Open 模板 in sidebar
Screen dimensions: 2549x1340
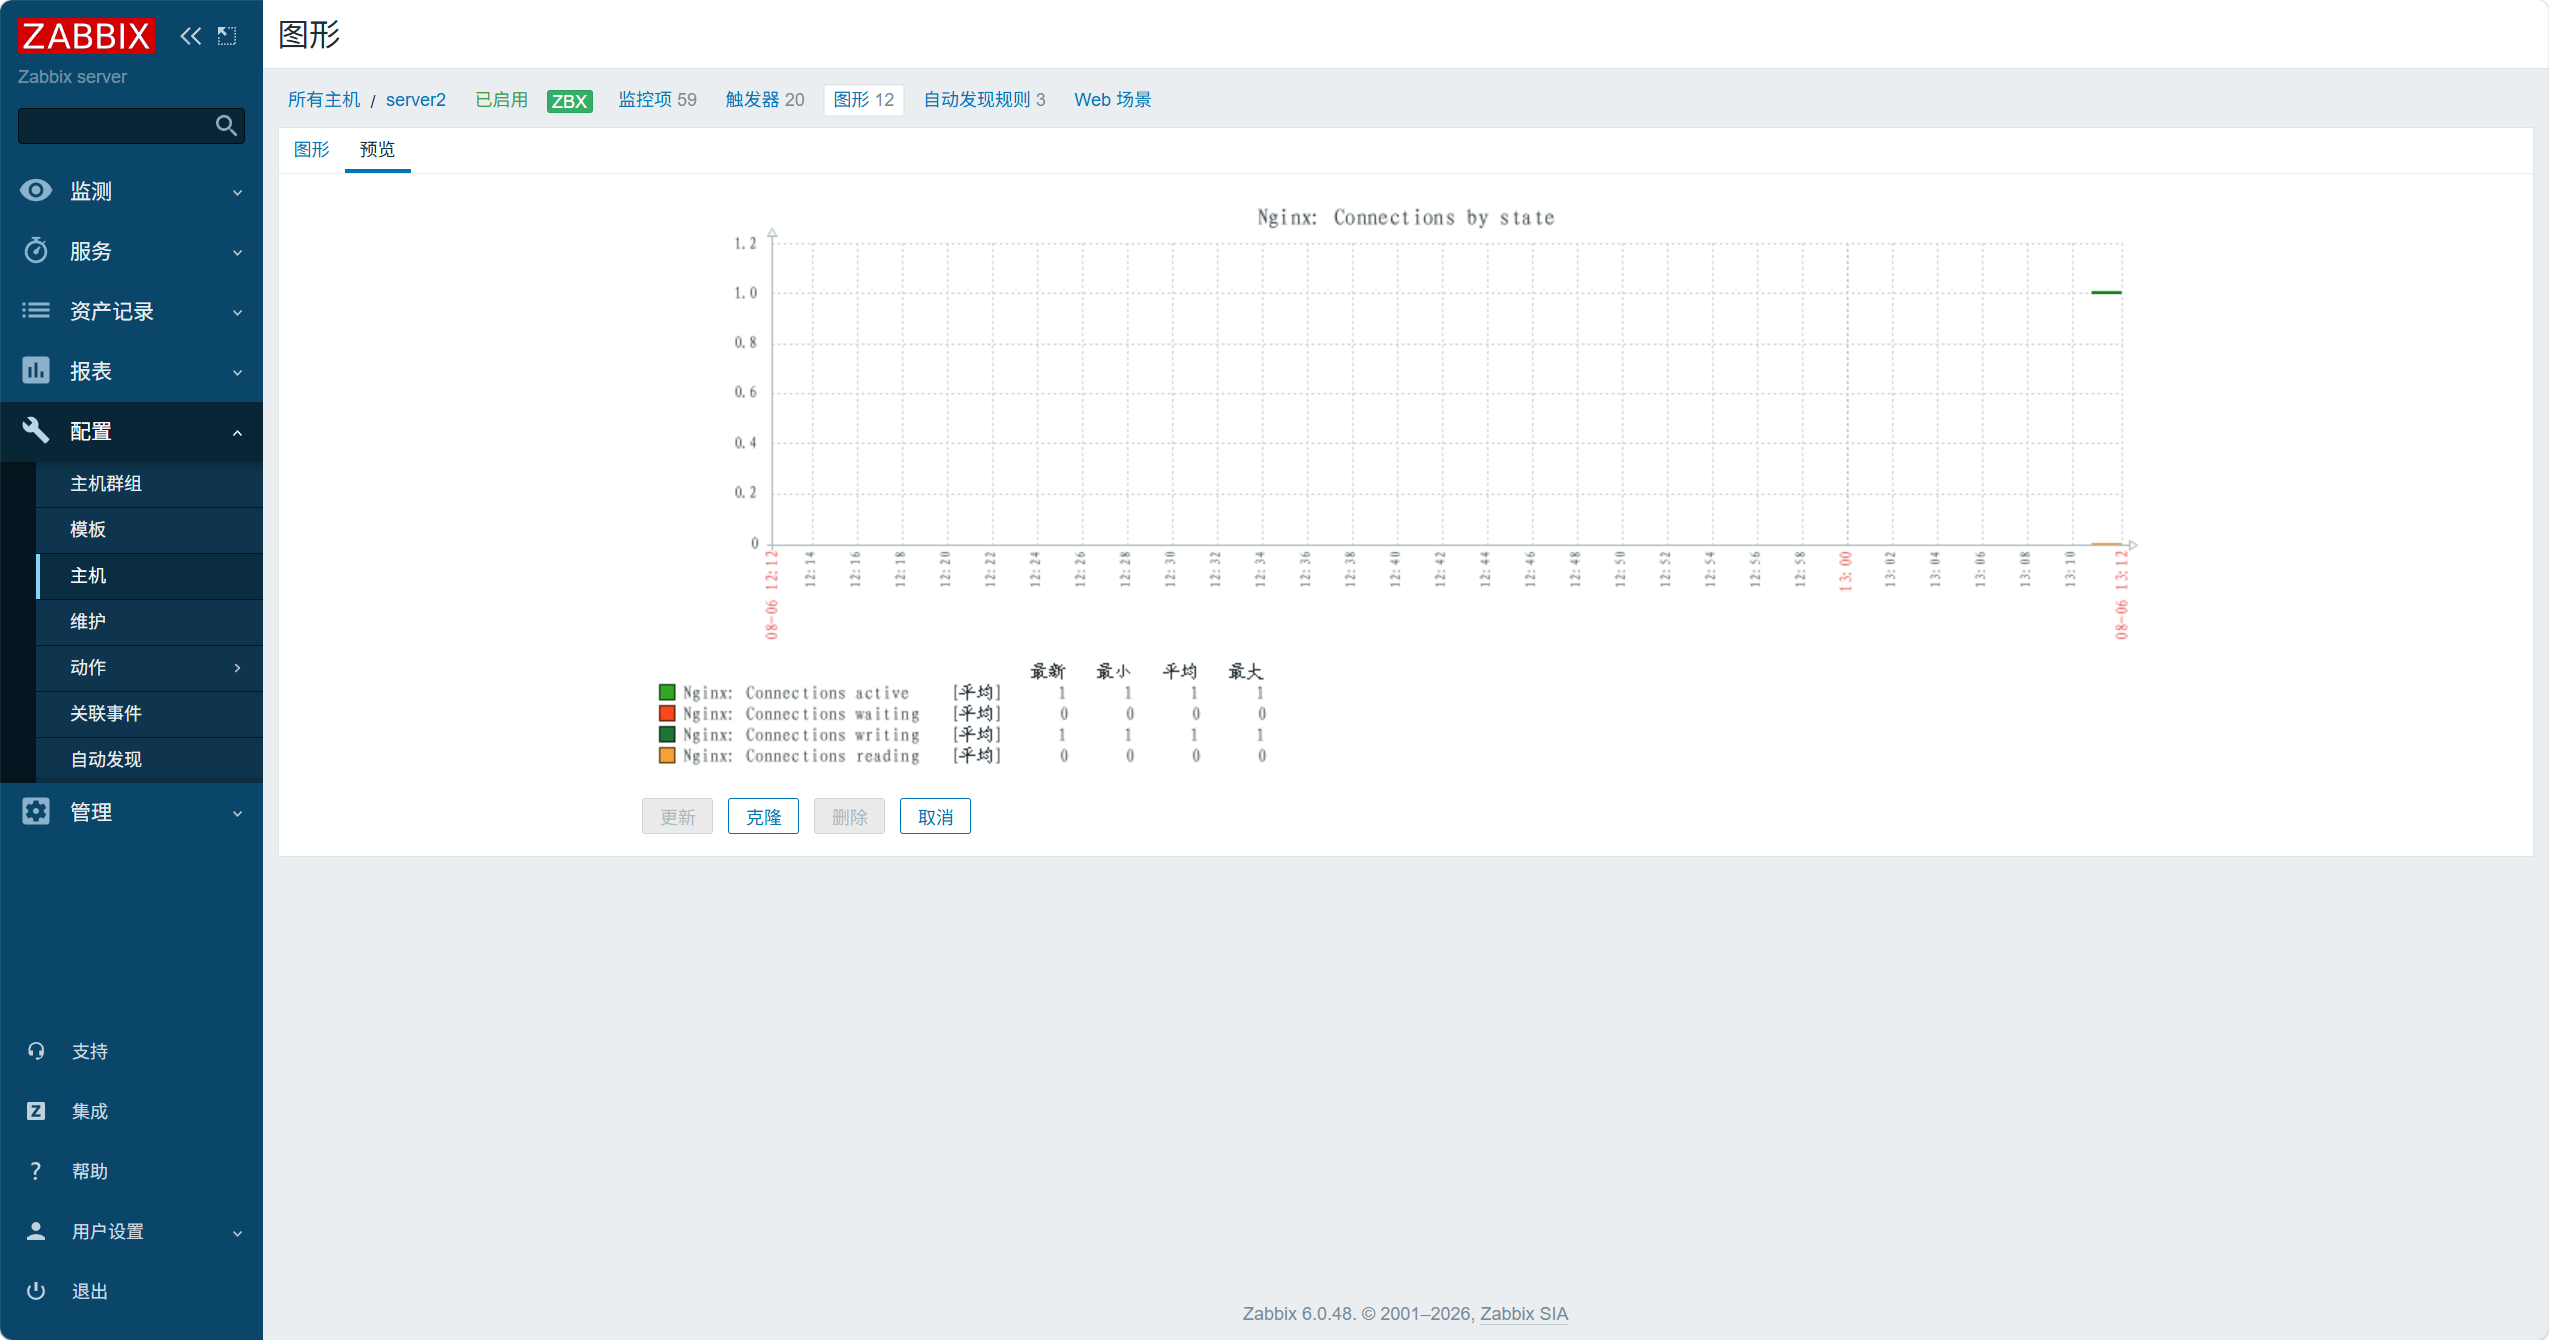pyautogui.click(x=150, y=530)
